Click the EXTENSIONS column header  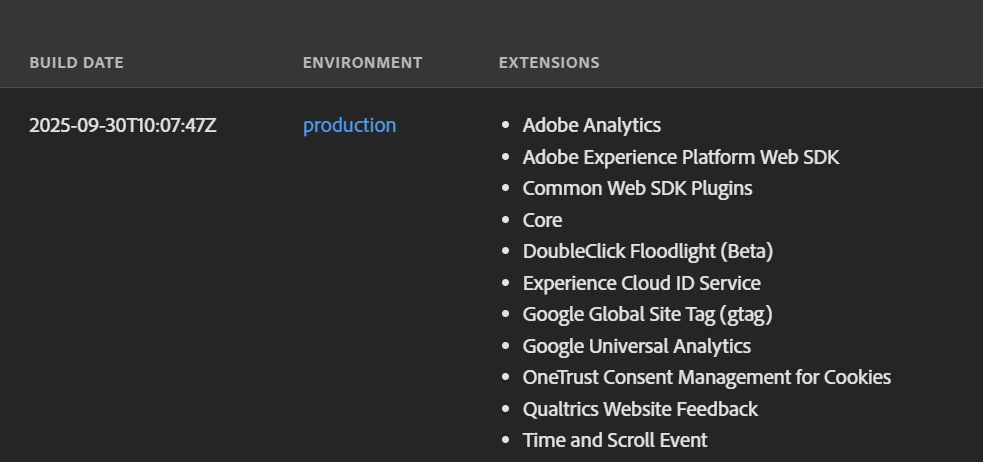549,63
